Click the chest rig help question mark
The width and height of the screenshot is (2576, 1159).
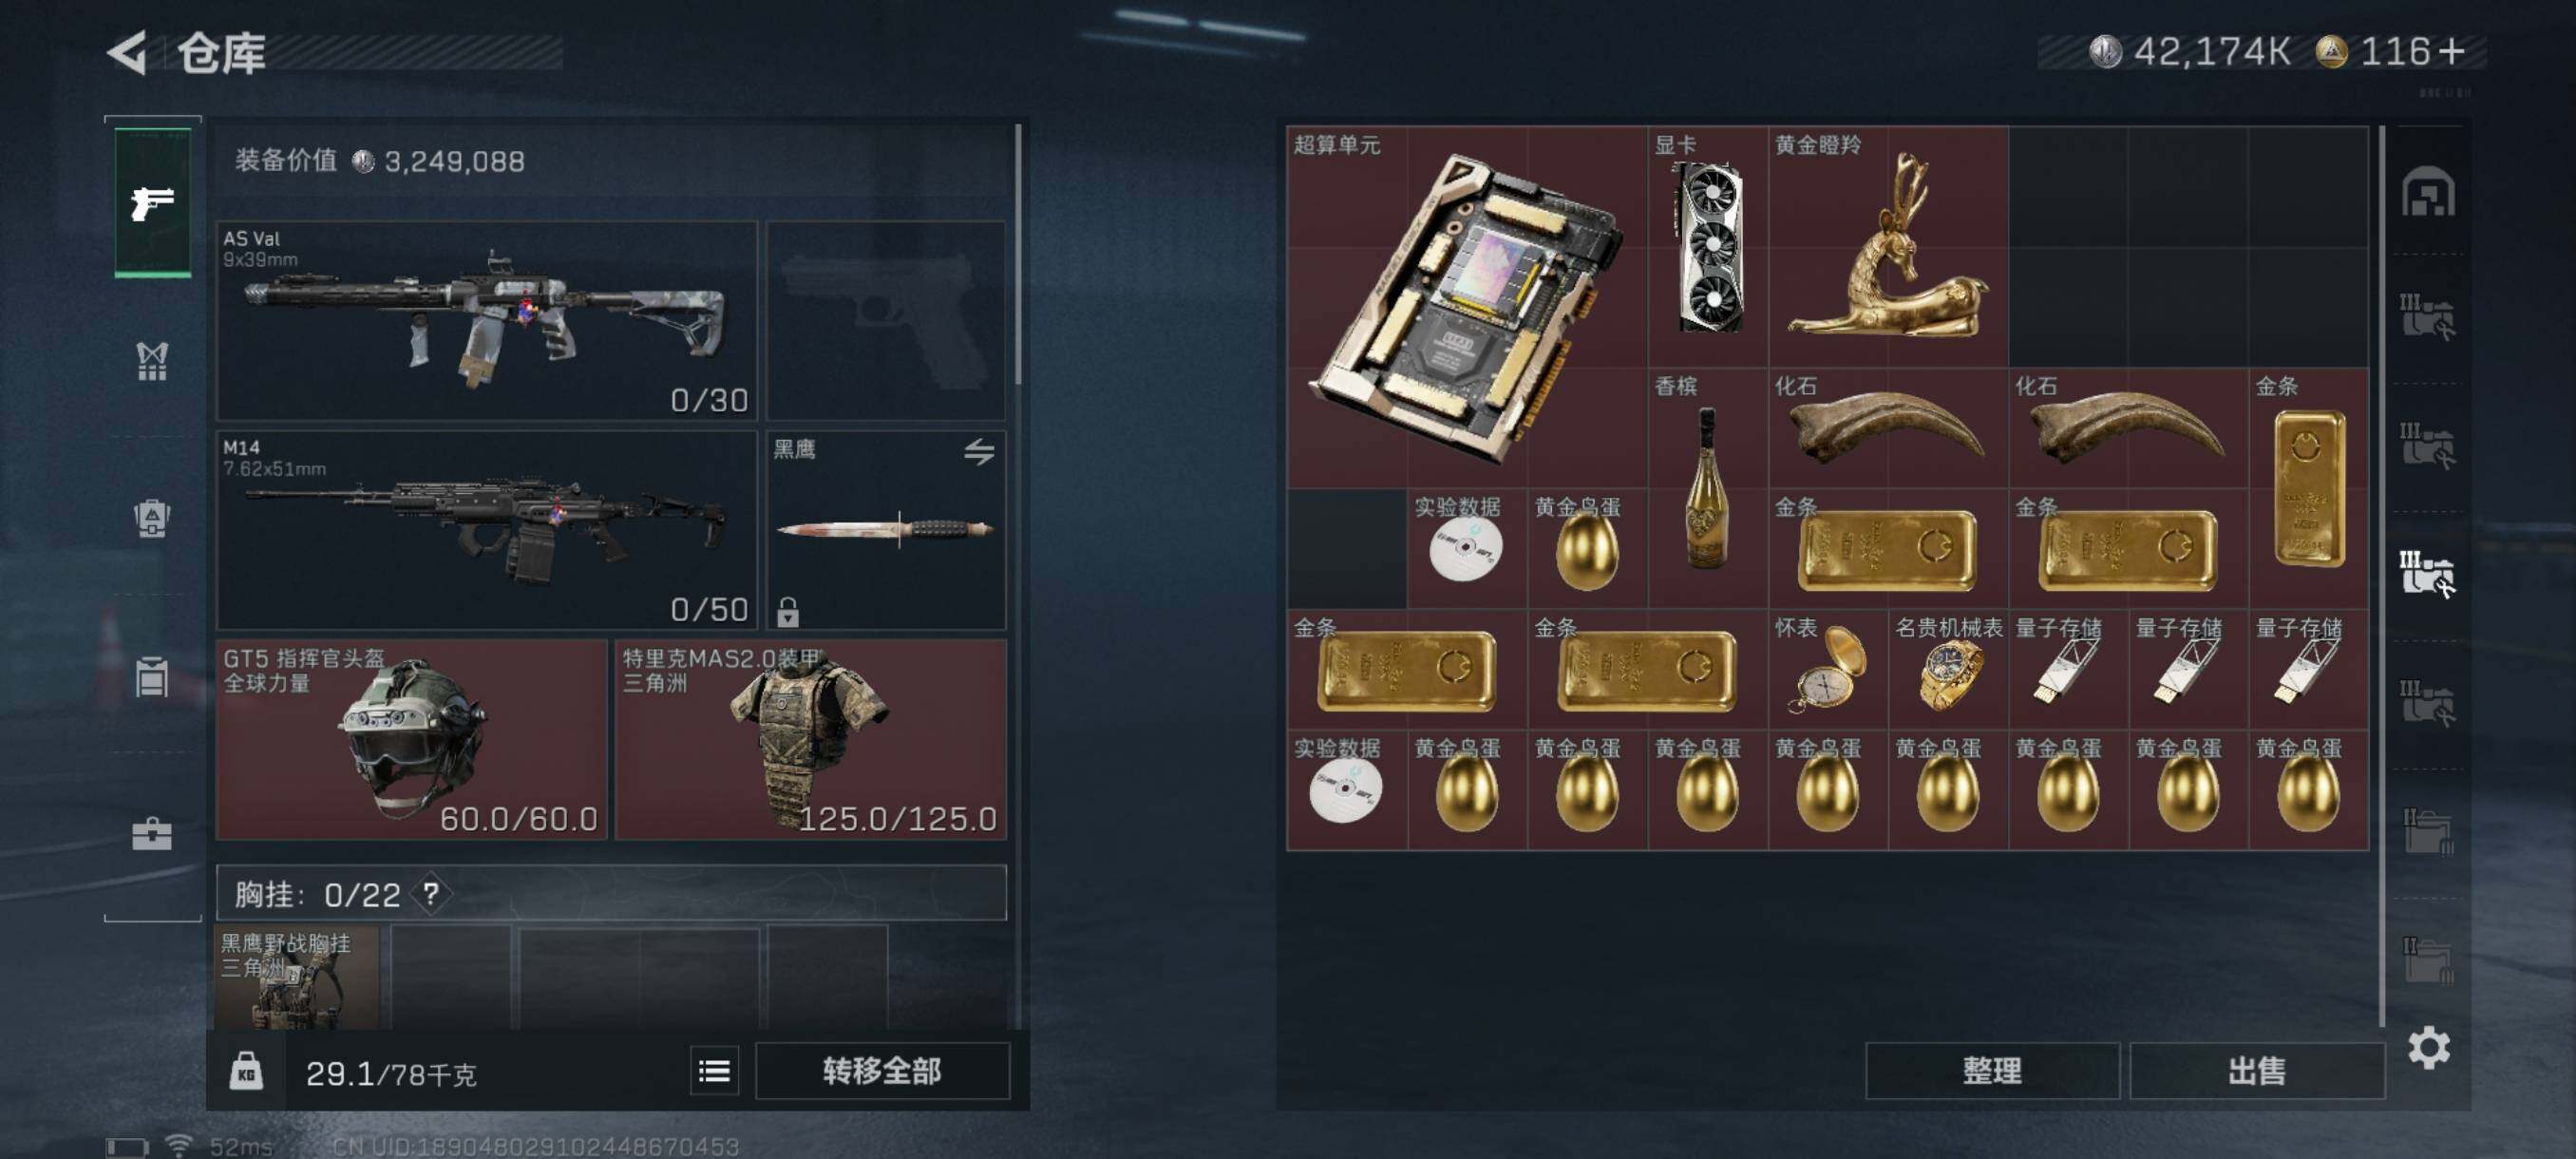point(431,893)
